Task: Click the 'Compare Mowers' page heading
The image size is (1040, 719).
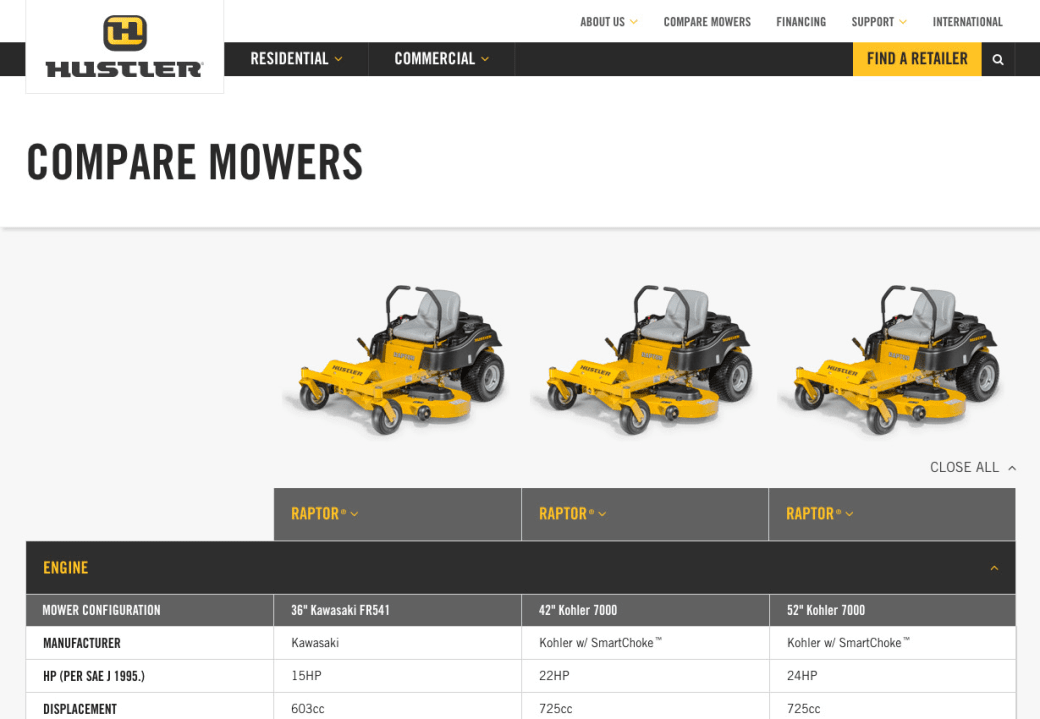Action: click(195, 162)
